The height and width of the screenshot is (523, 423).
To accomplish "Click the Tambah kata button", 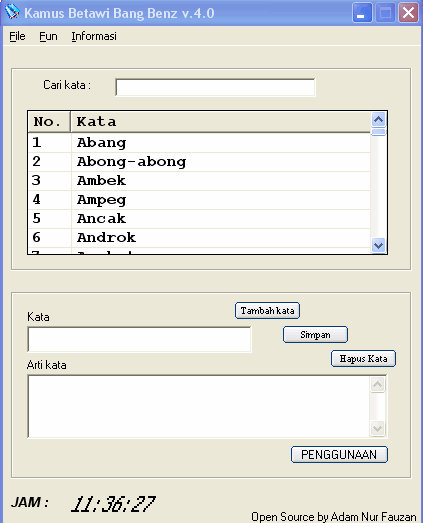I will 267,311.
